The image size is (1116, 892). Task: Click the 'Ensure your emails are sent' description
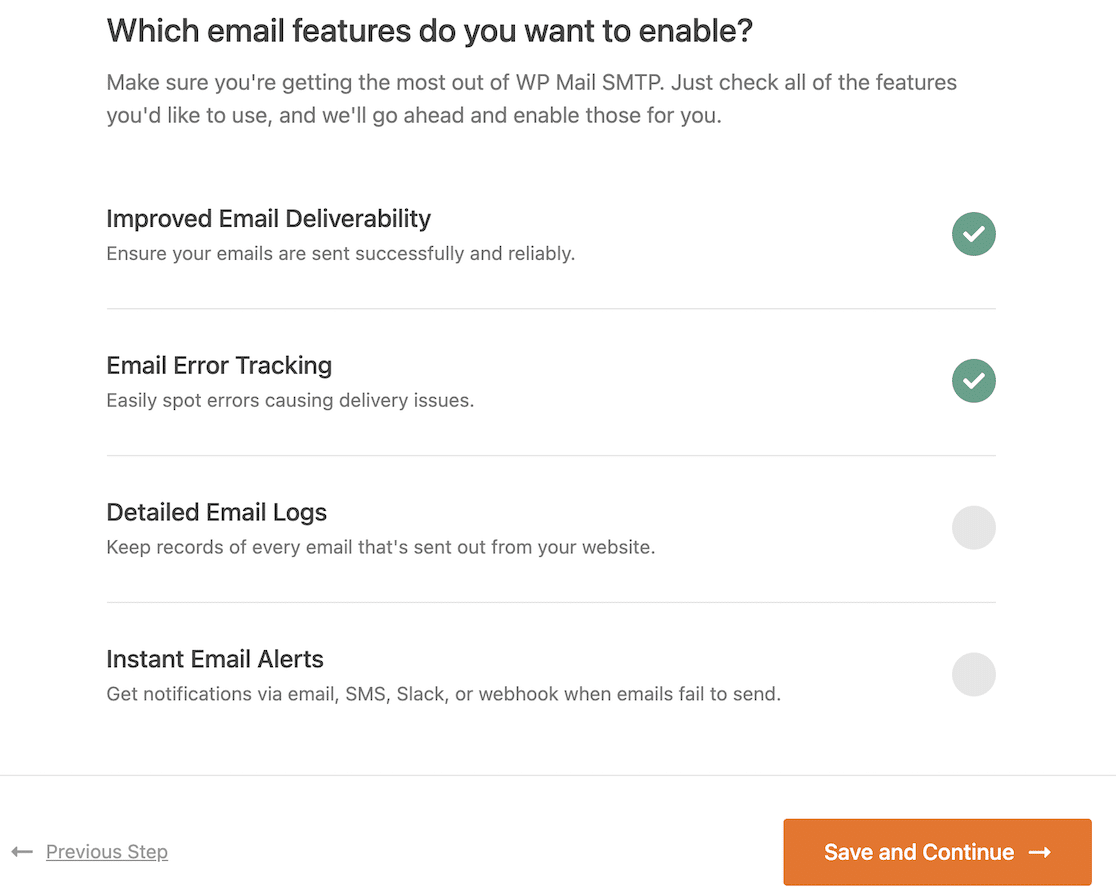tap(340, 253)
